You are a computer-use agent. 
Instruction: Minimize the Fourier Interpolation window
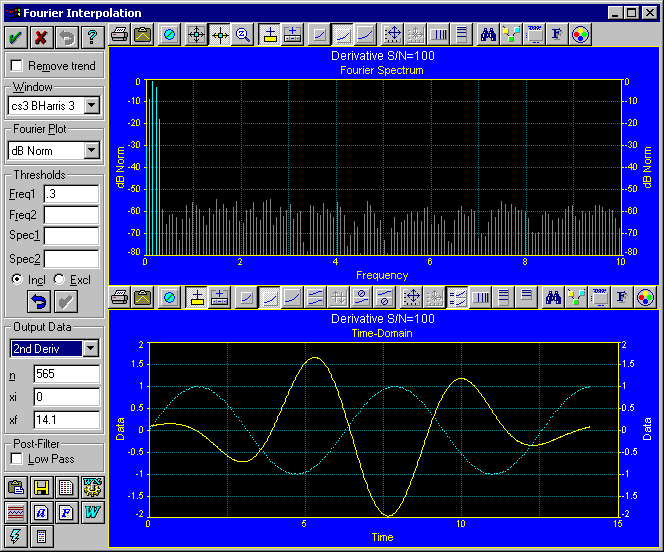615,13
